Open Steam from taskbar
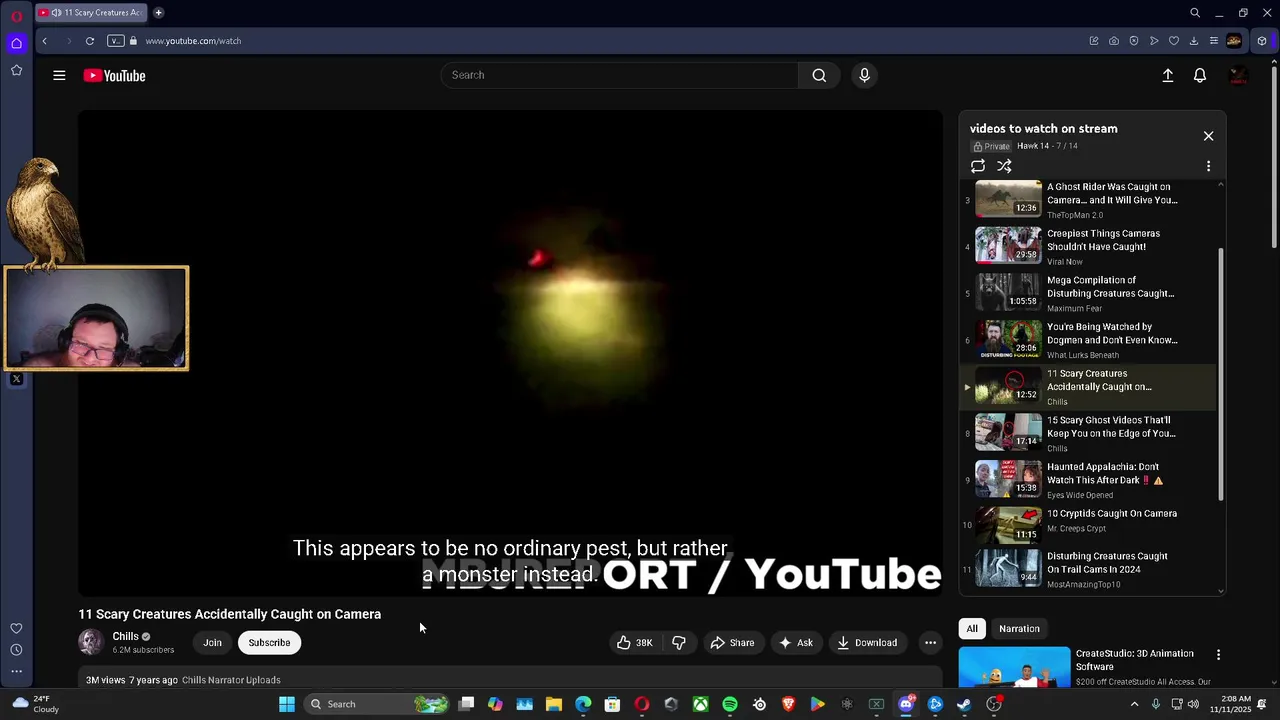 coord(964,704)
